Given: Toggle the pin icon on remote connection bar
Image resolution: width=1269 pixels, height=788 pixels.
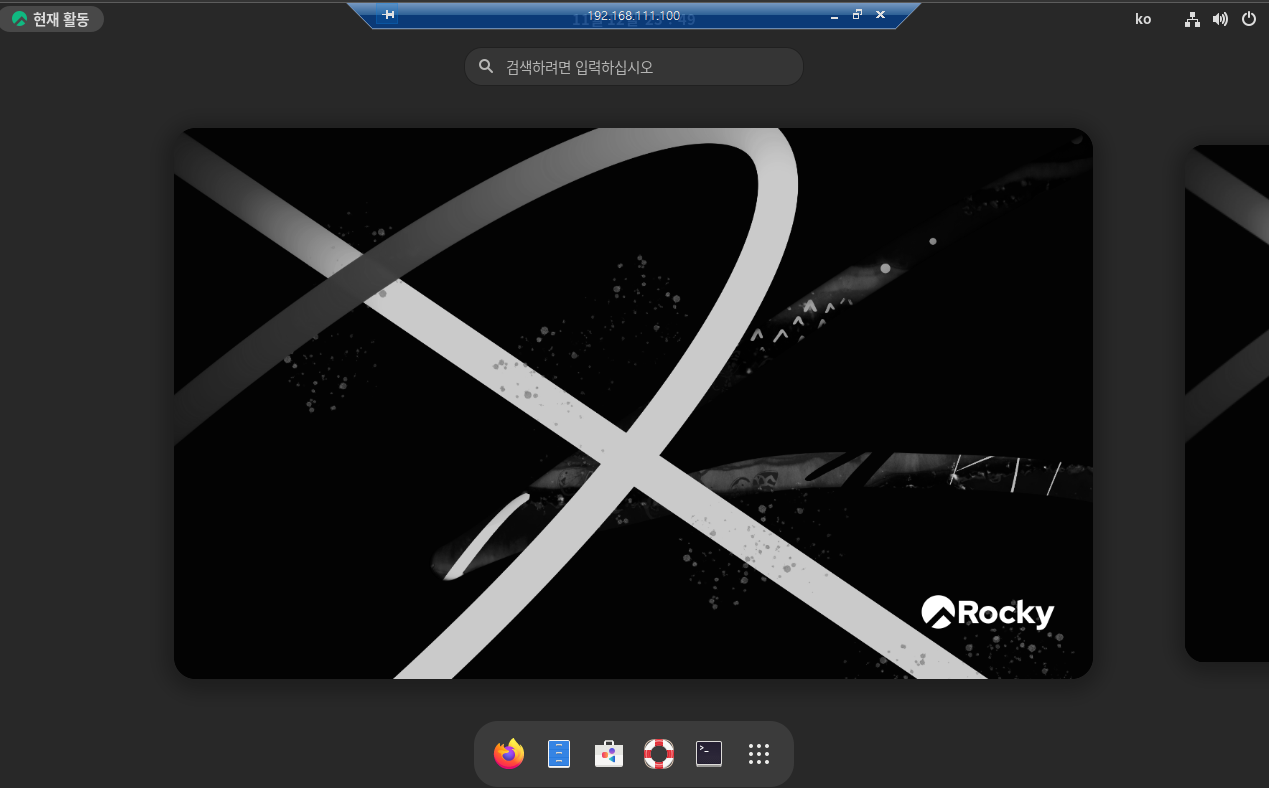Looking at the screenshot, I should (390, 15).
